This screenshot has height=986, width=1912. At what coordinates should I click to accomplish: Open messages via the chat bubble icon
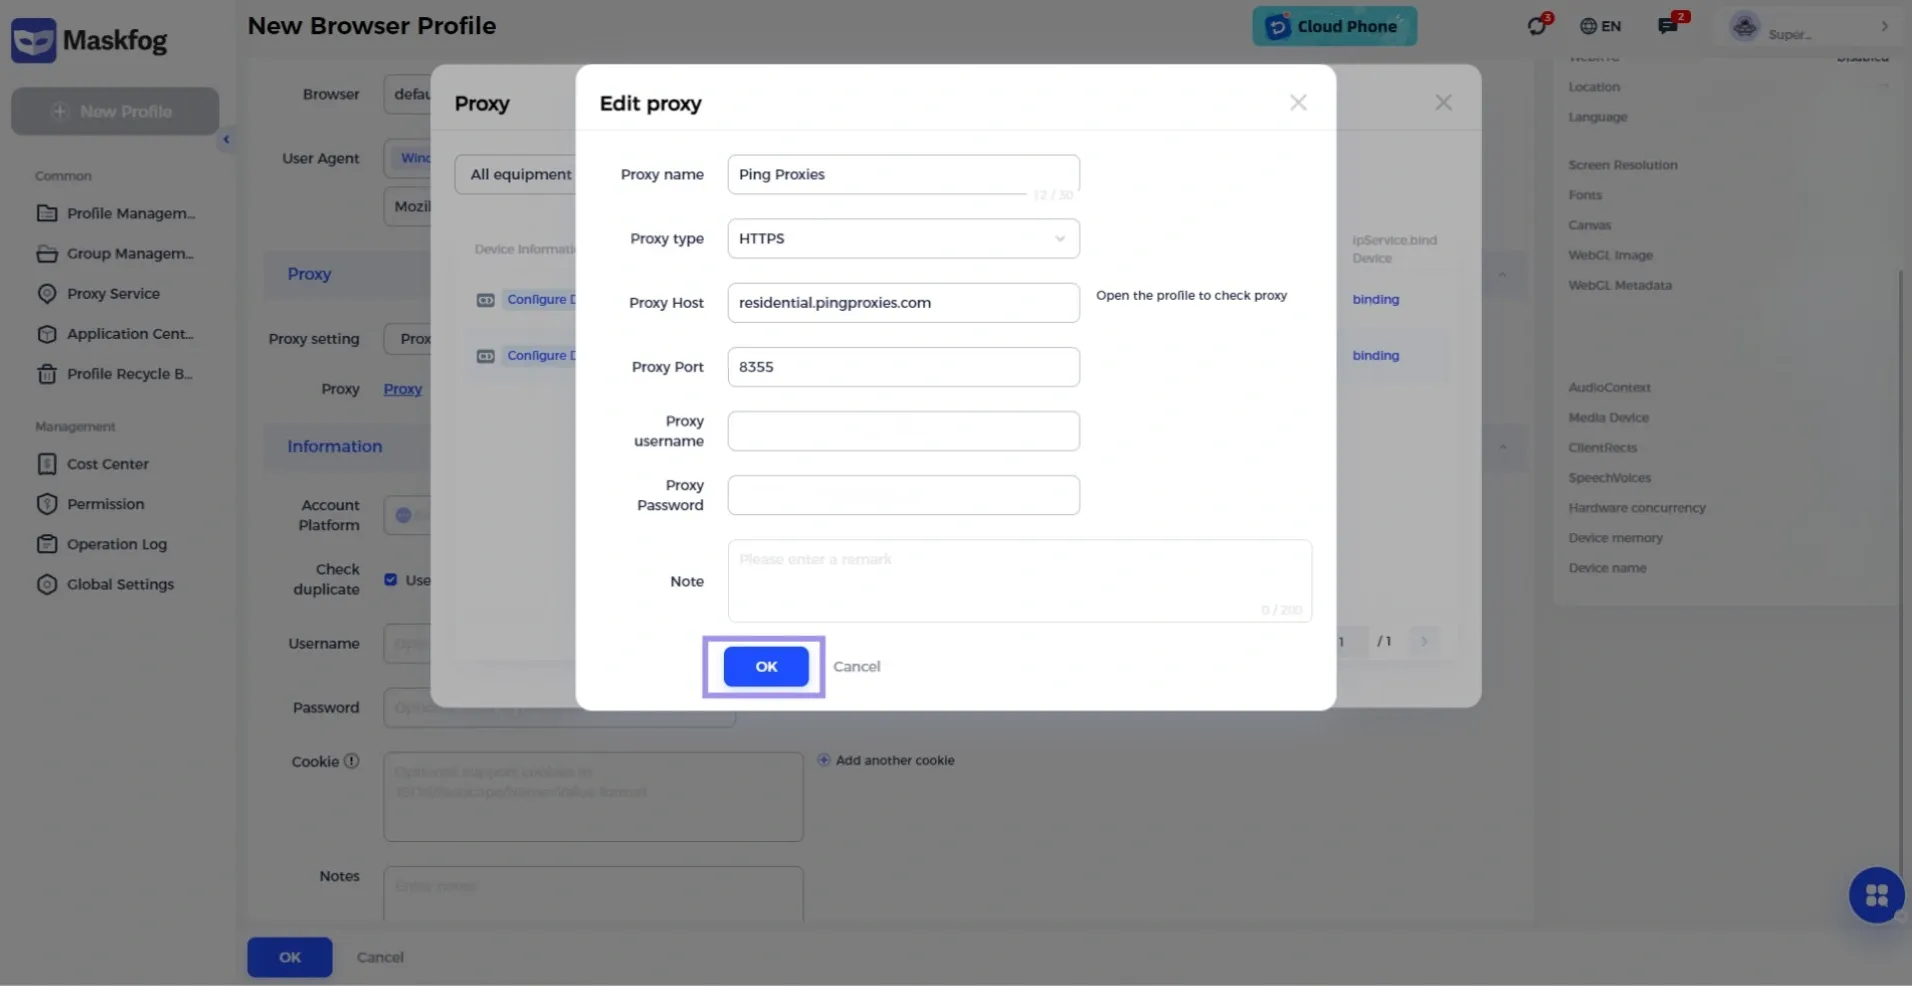point(1668,25)
